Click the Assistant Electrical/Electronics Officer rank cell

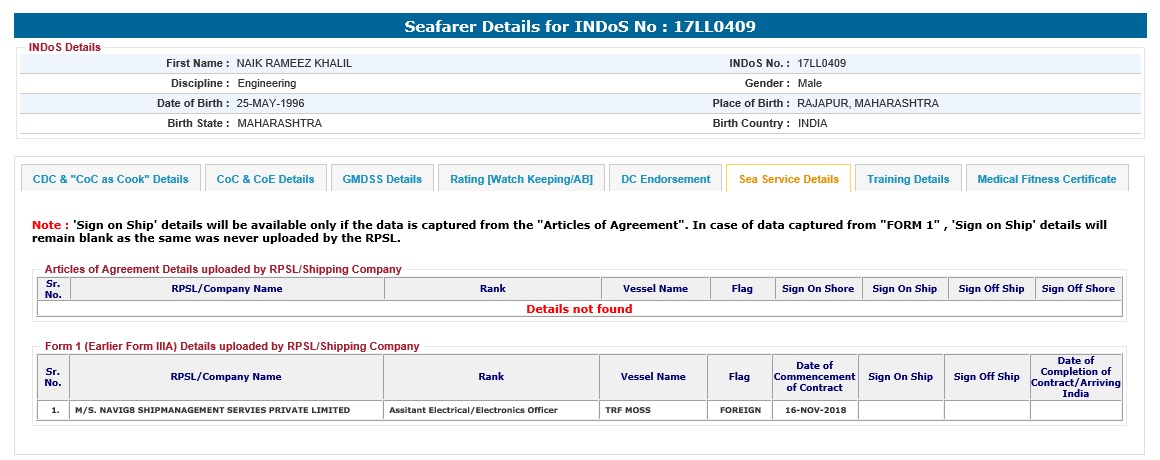point(473,410)
